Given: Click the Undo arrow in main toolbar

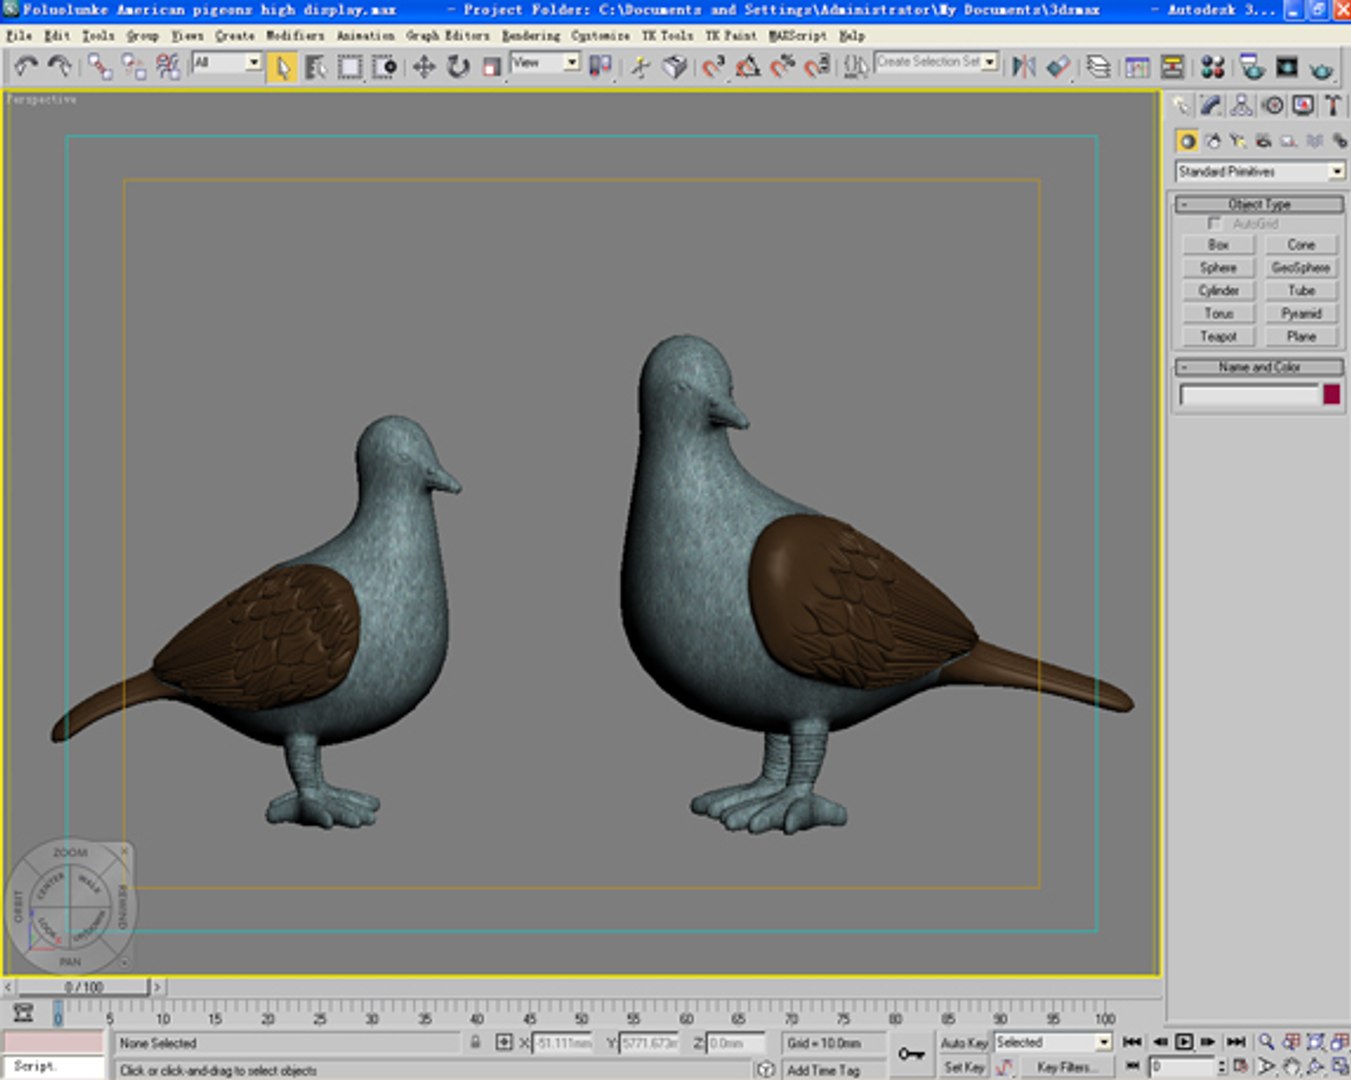Looking at the screenshot, I should click(26, 67).
